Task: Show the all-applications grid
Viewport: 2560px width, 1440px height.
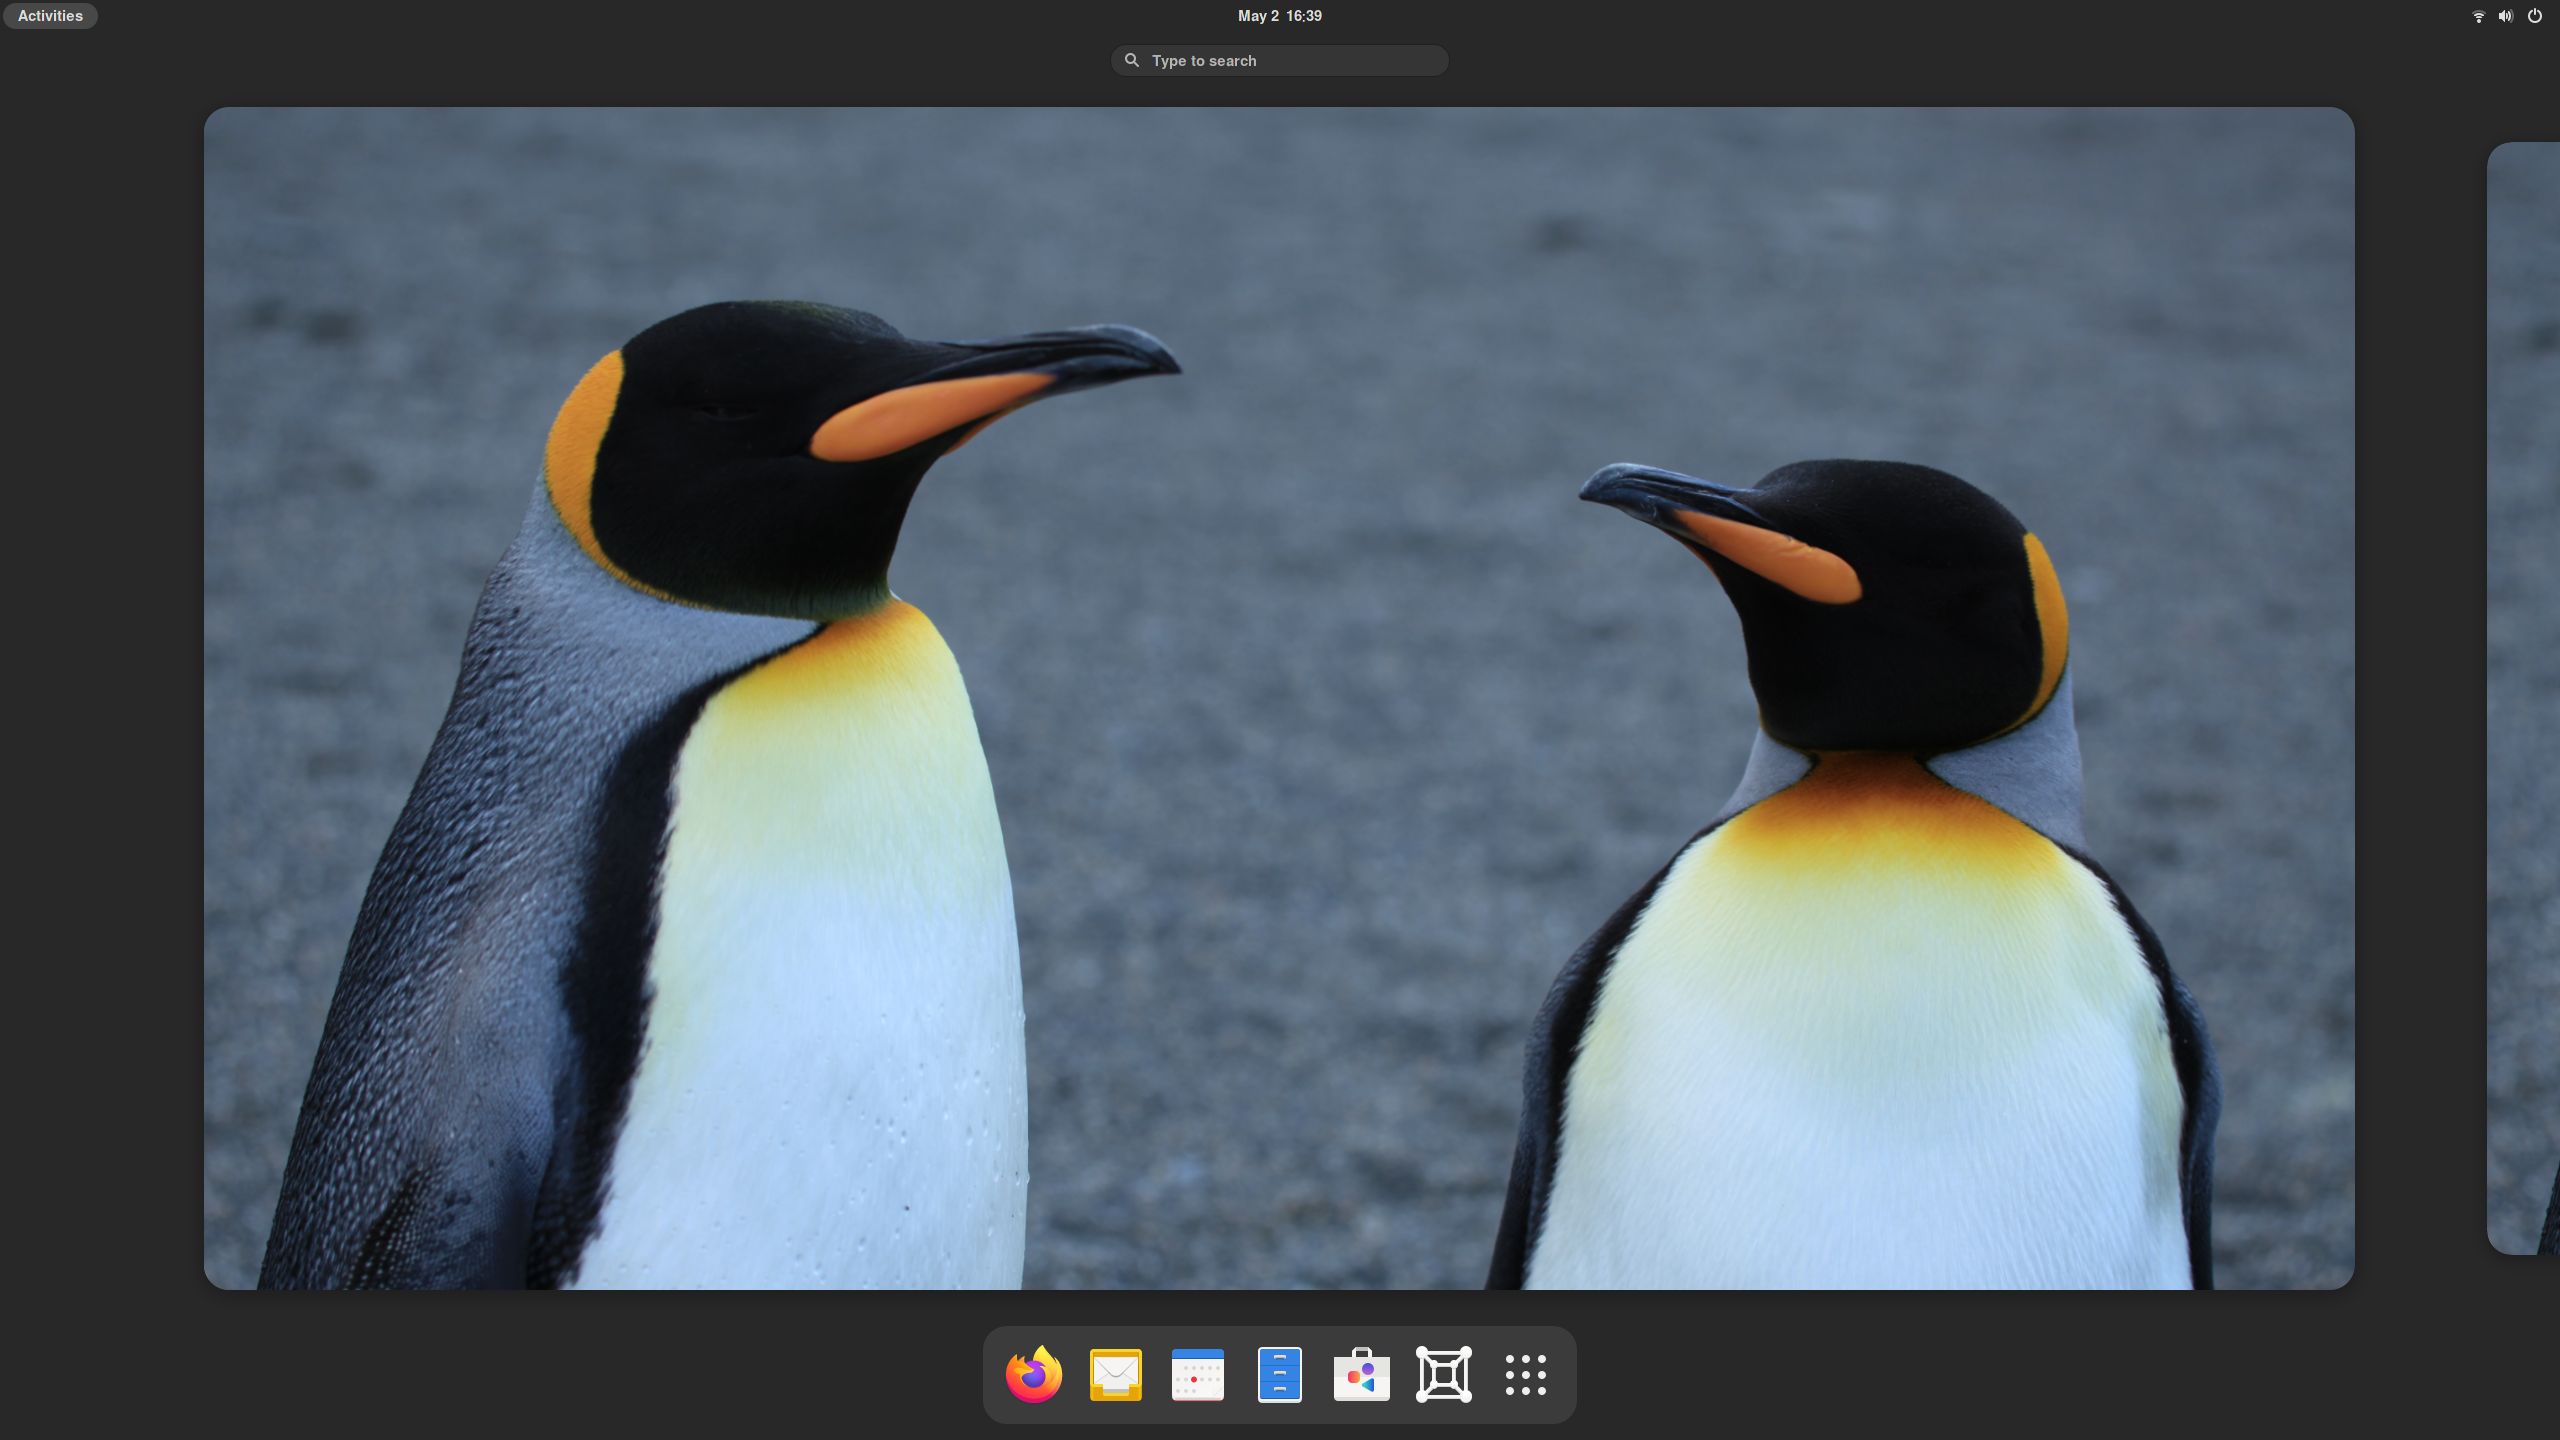Action: point(1525,1374)
